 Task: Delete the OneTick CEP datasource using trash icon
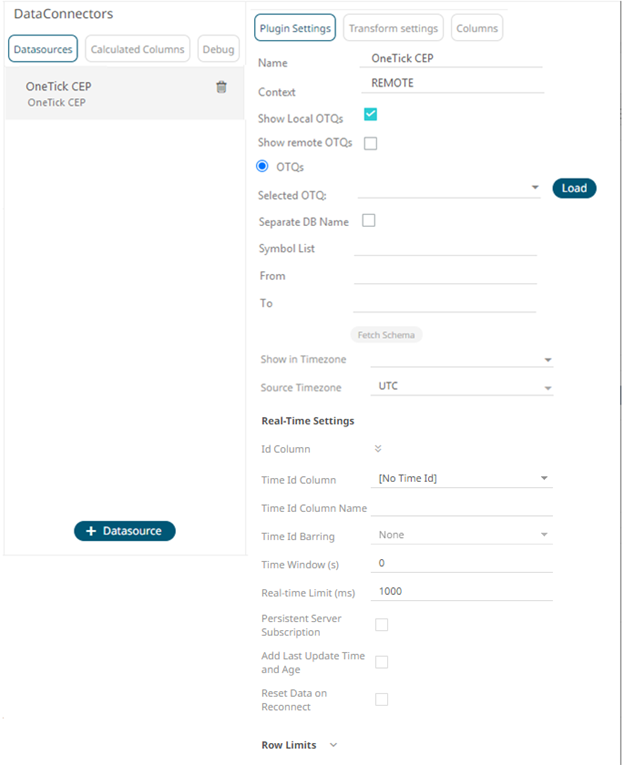coord(221,88)
